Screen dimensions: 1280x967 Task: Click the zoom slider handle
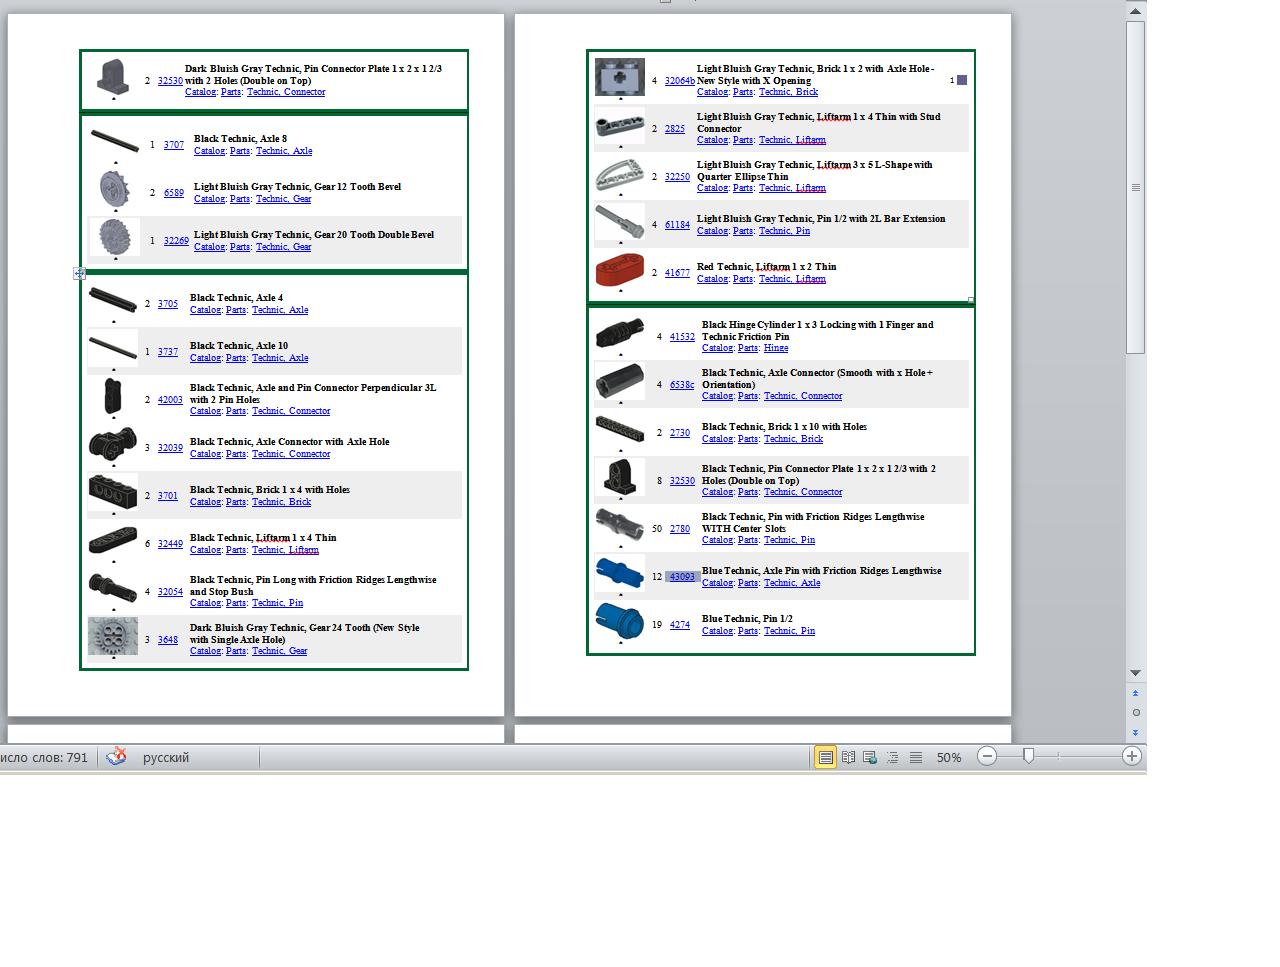click(x=1028, y=757)
